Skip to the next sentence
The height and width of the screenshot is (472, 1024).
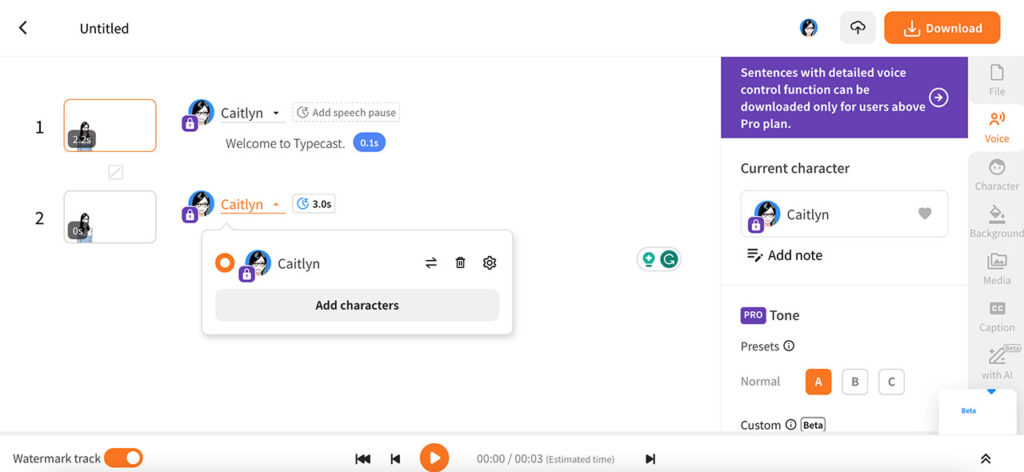coord(650,458)
